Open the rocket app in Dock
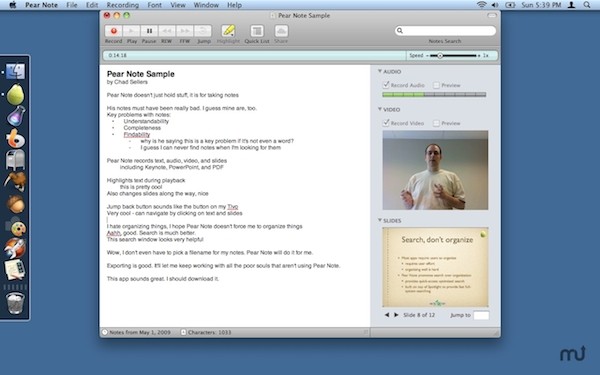This screenshot has width=600, height=375. [x=15, y=248]
